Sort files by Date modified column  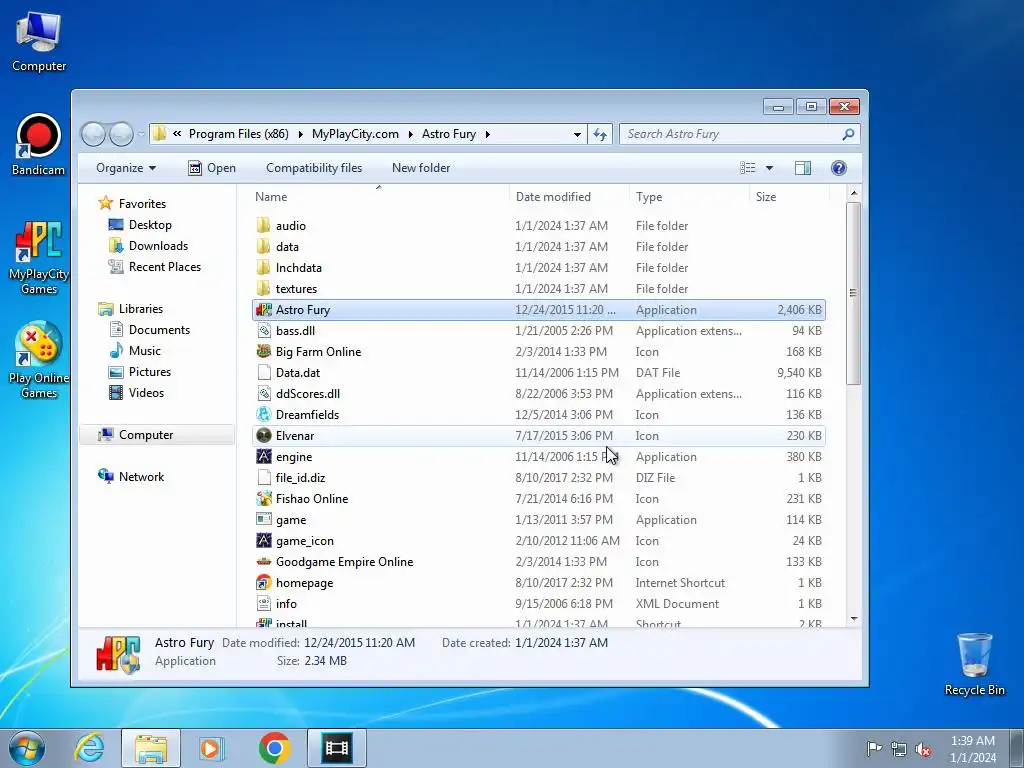(x=569, y=197)
